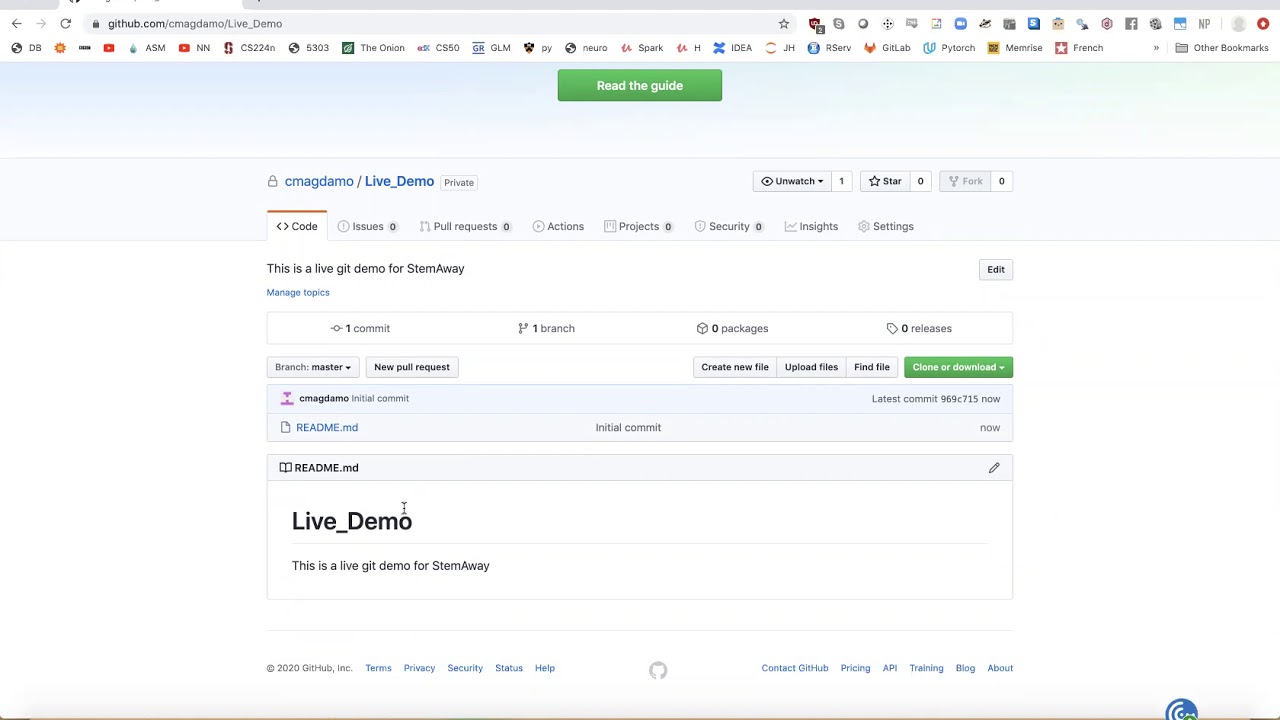Screen dimensions: 1280x720
Task: Switch to the Issues tab
Action: click(367, 226)
